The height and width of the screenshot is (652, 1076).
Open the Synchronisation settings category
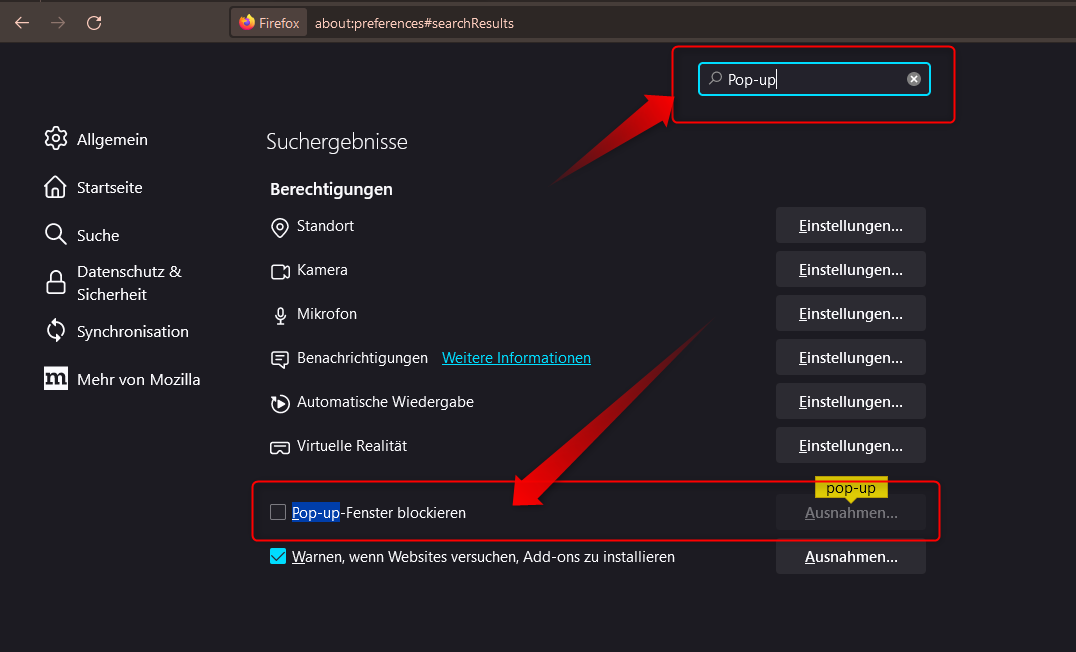coord(132,331)
